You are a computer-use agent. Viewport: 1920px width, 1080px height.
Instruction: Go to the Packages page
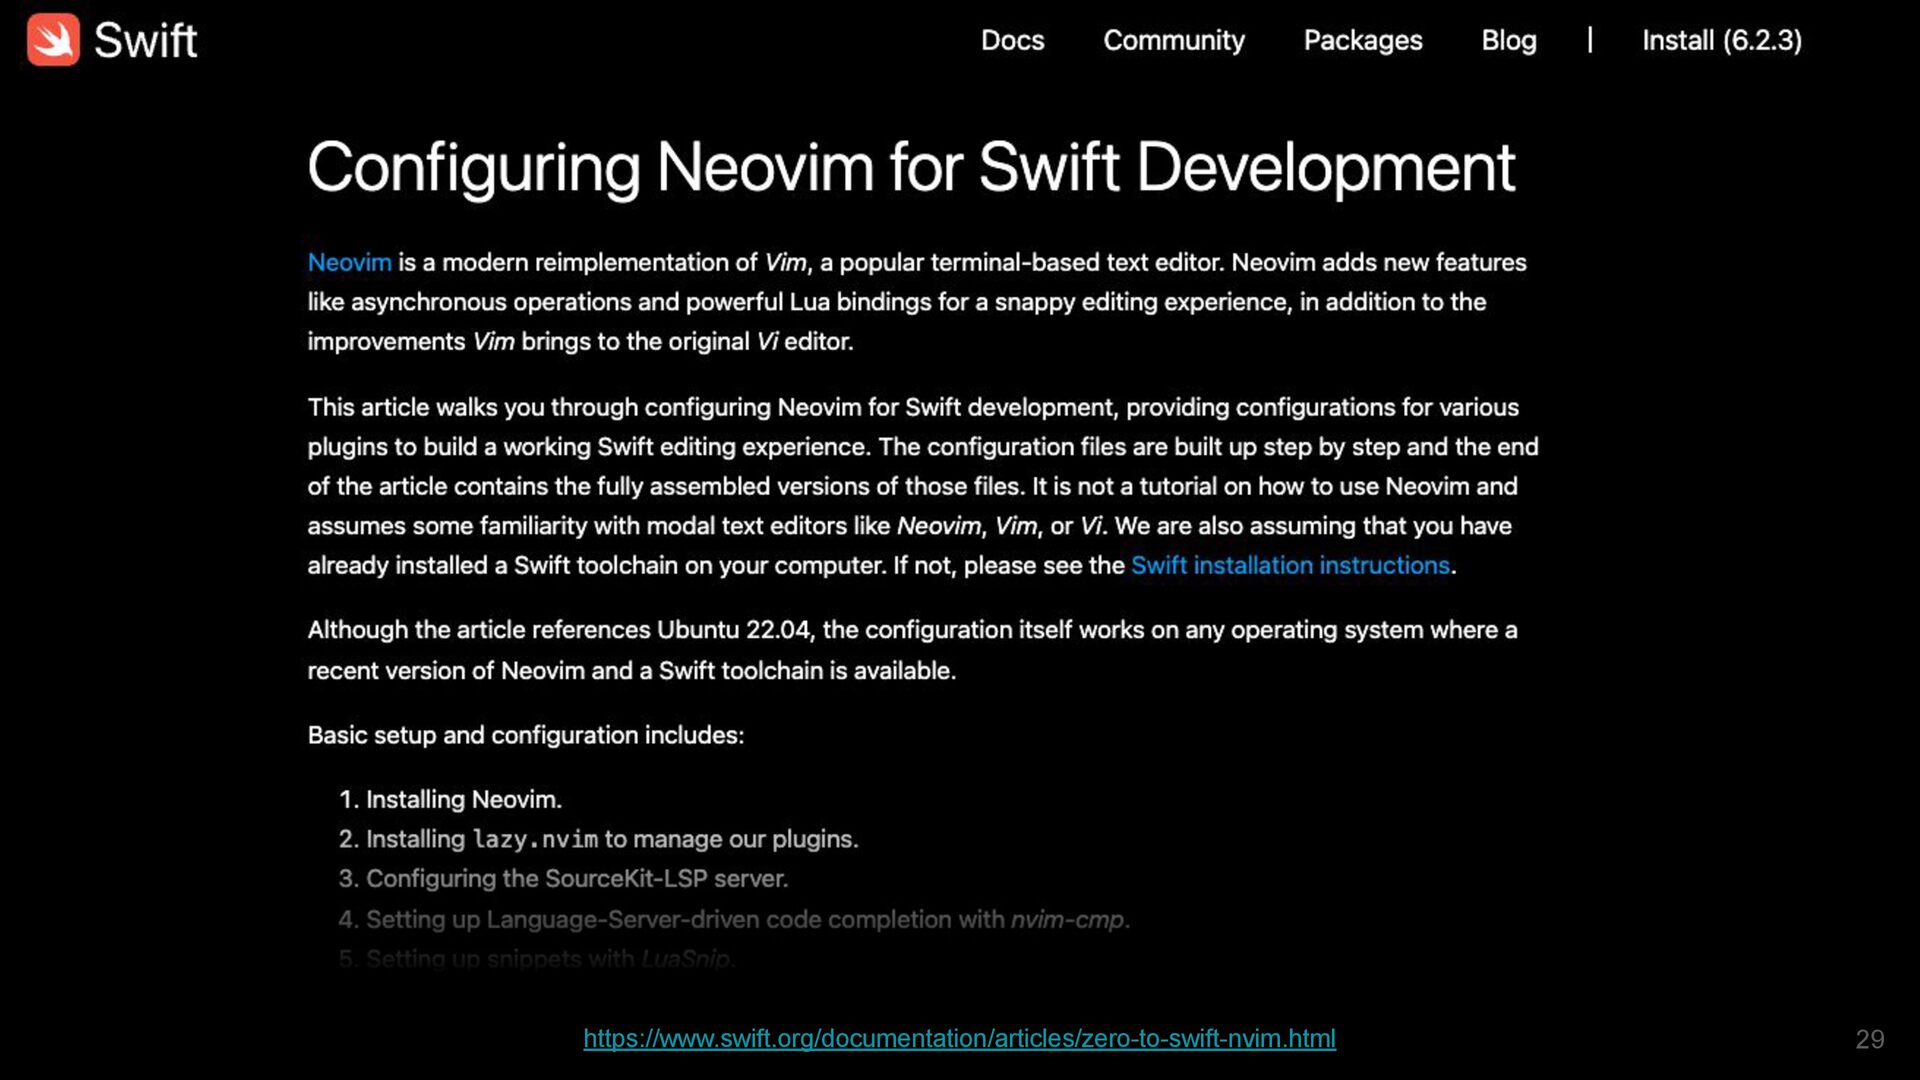[1362, 40]
